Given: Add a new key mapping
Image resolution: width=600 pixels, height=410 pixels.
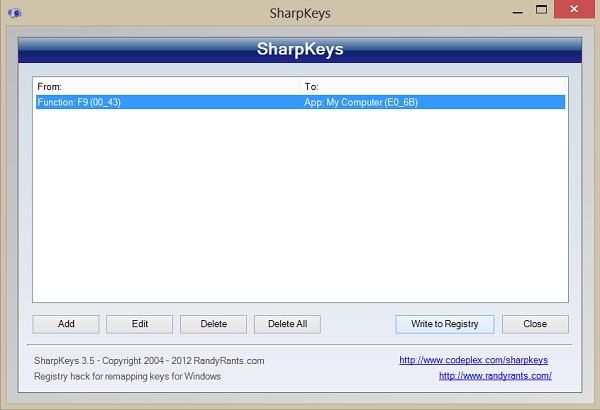Looking at the screenshot, I should click(x=66, y=324).
